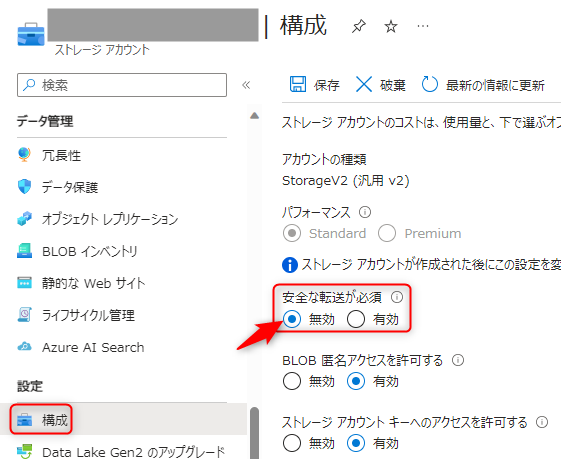The image size is (561, 459).
Task: Click the 設定 section heading
Action: pos(30,386)
